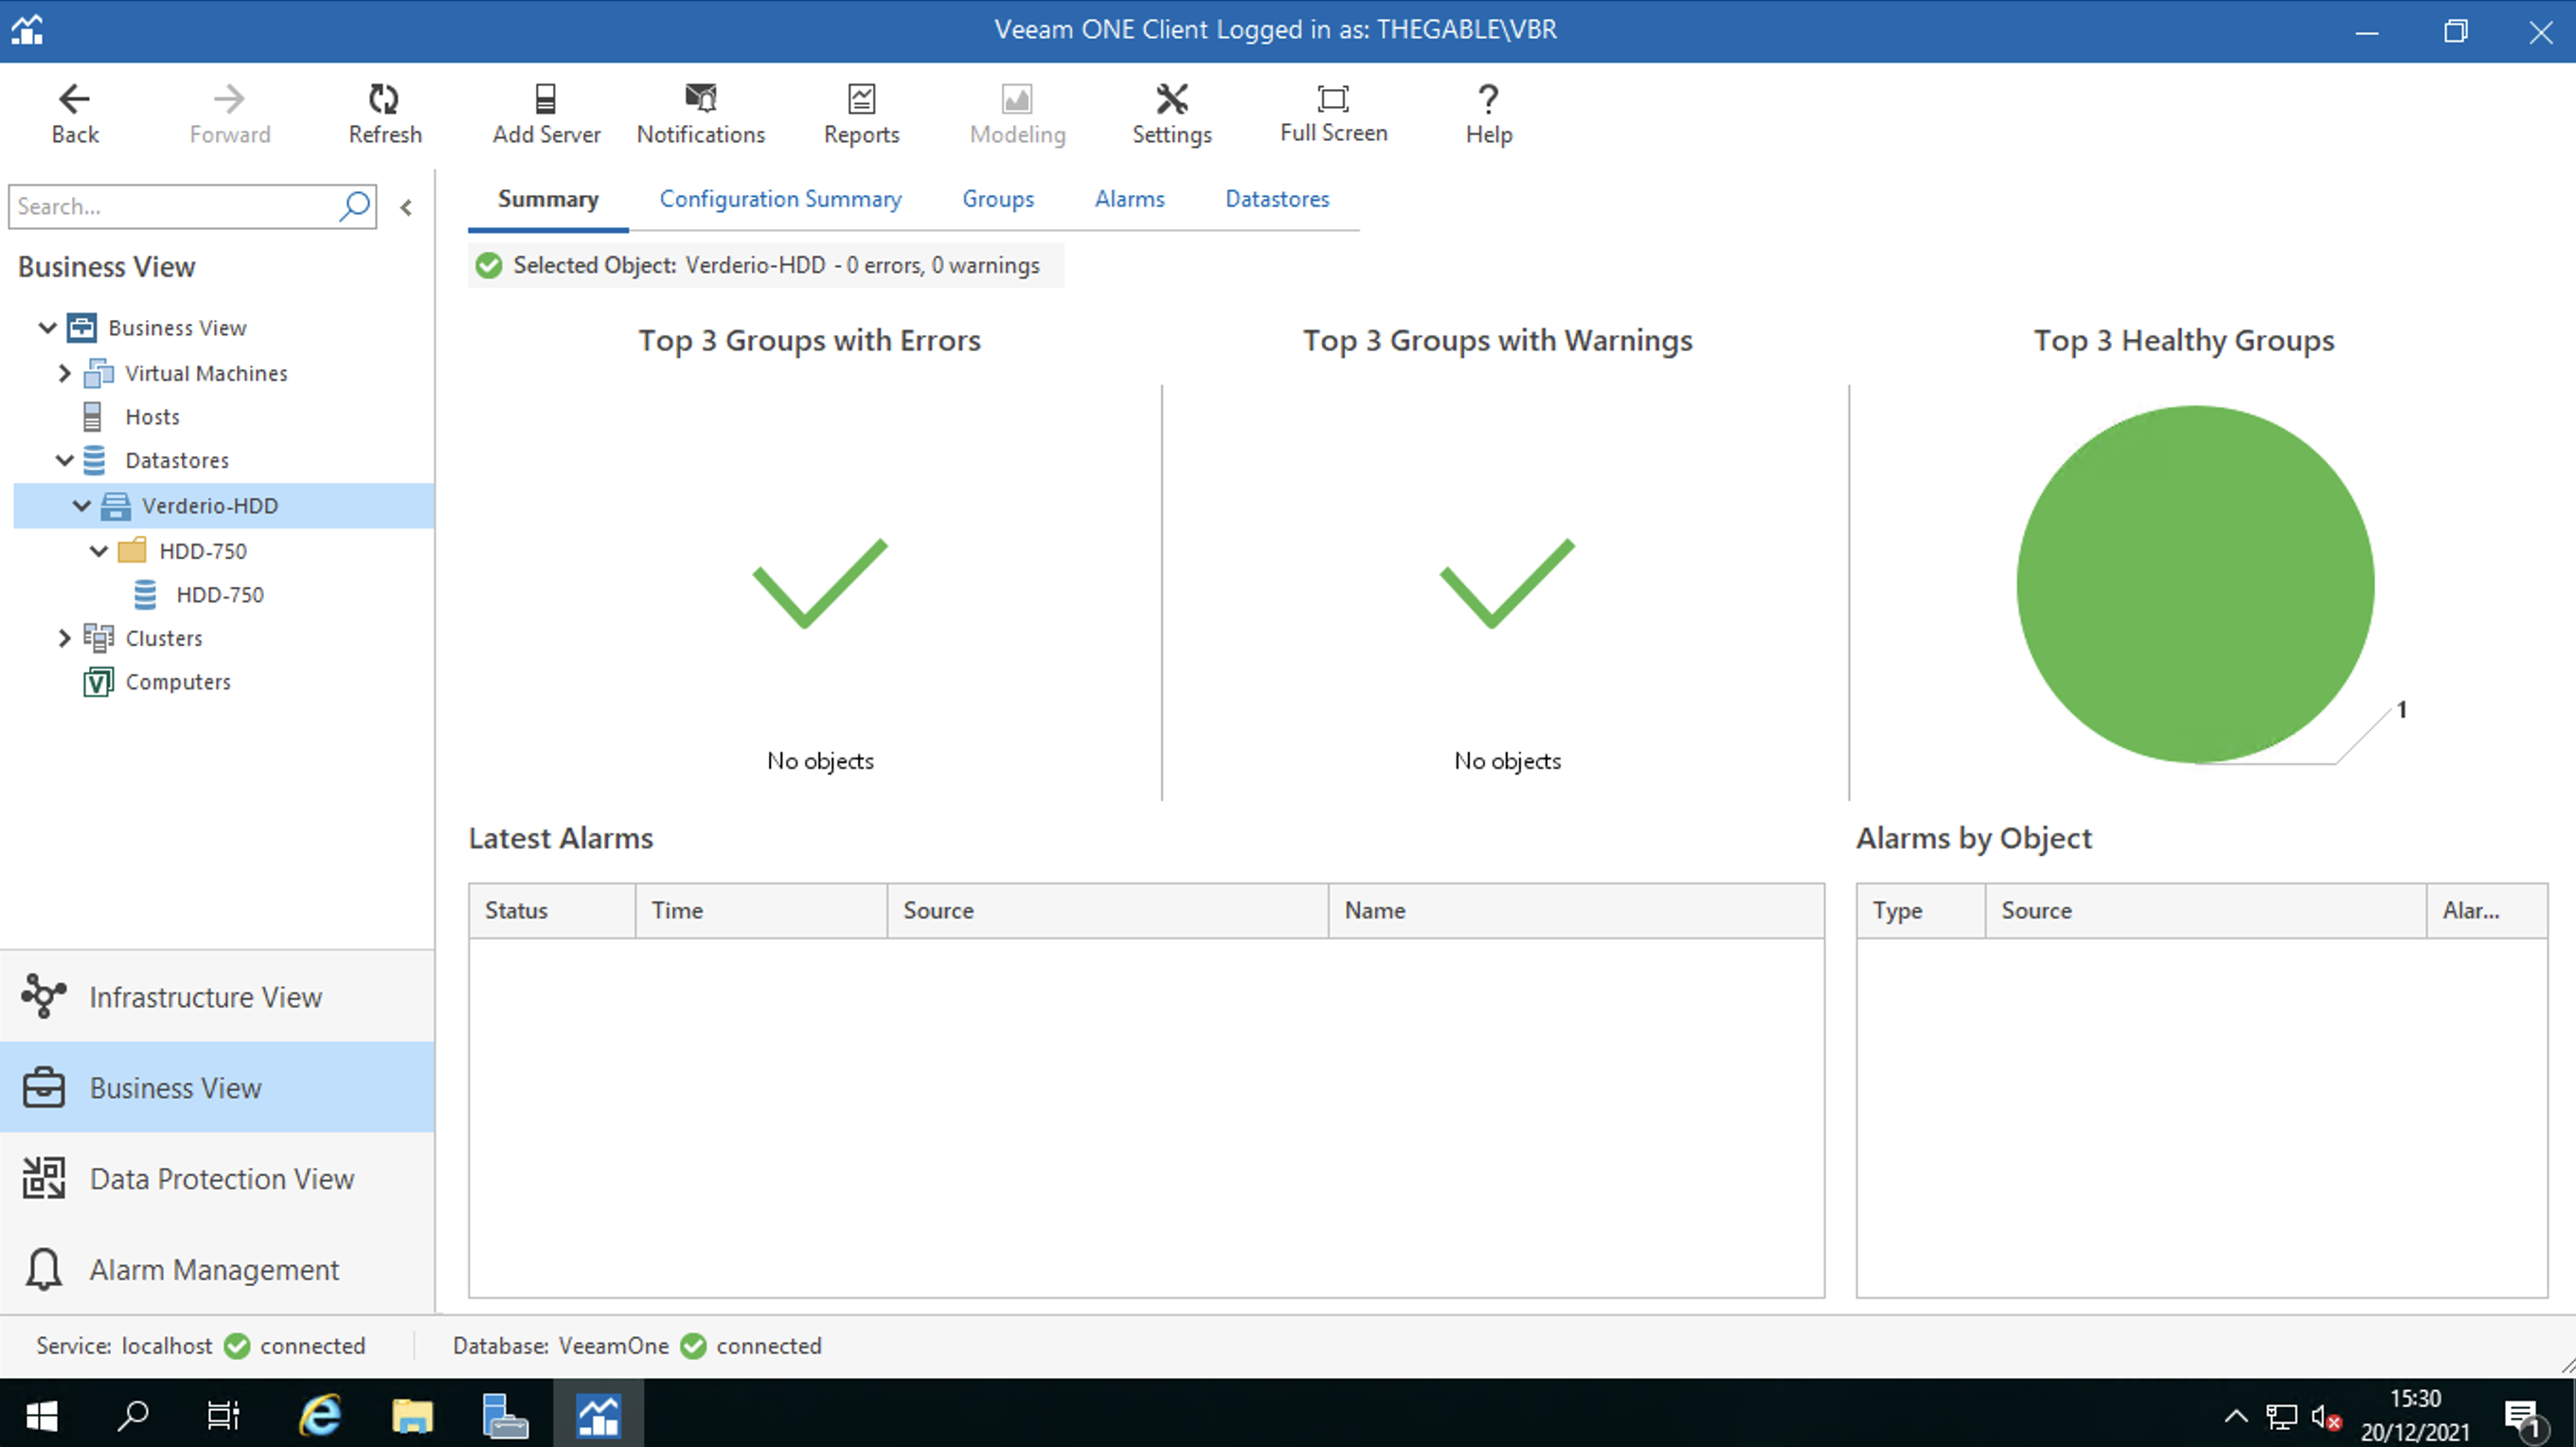Click the pie chart value label 1
This screenshot has height=1447, width=2576.
(2402, 709)
